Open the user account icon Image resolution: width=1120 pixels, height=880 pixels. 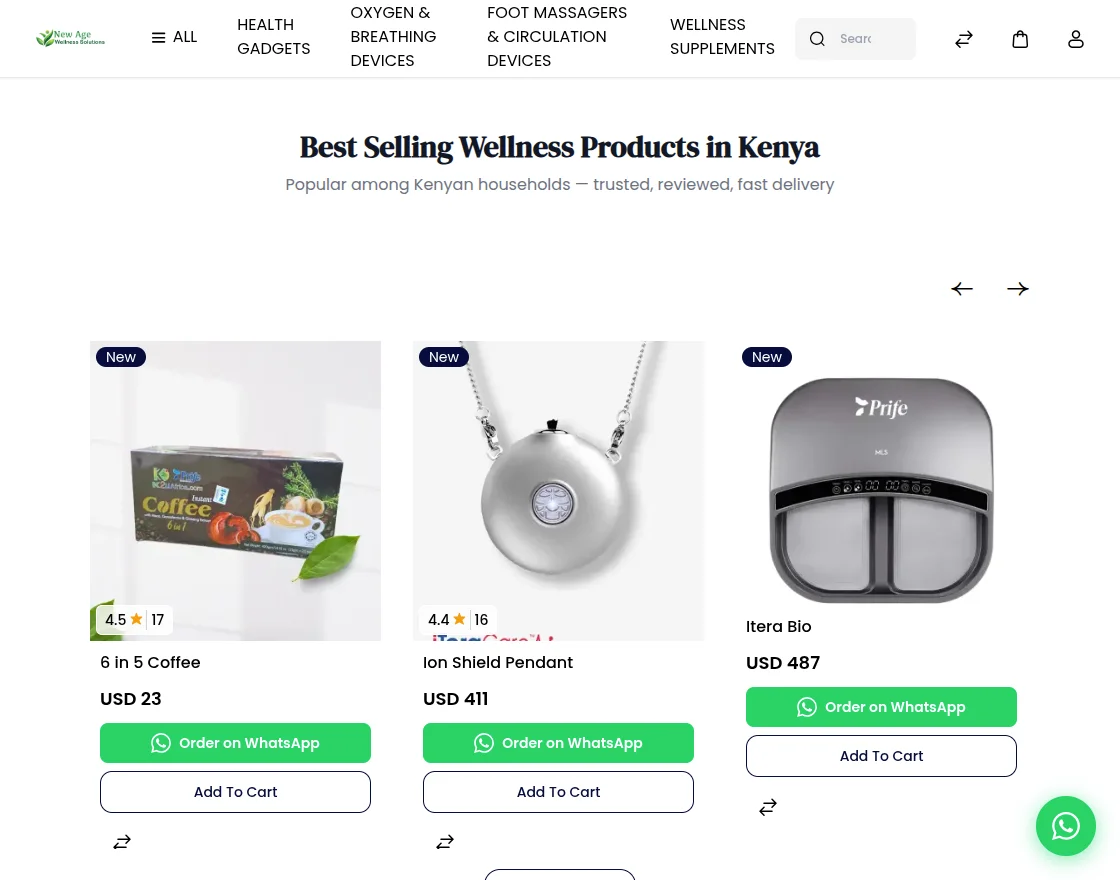coord(1076,39)
